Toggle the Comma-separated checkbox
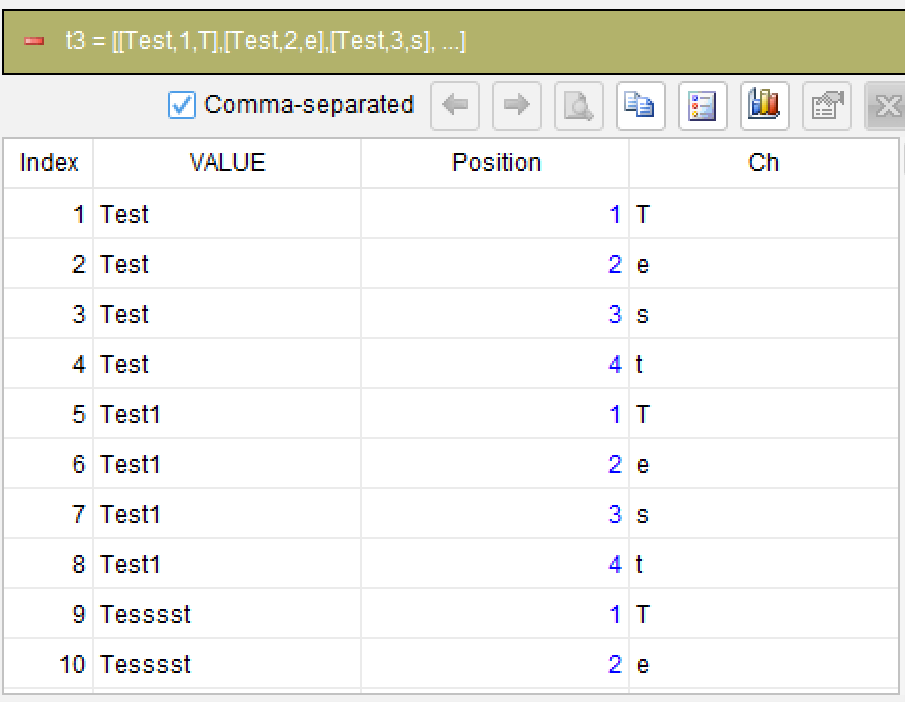The height and width of the screenshot is (702, 905). (182, 105)
